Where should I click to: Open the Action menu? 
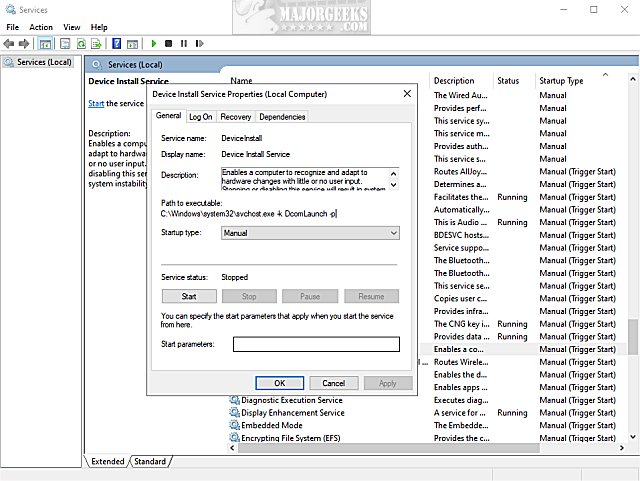[x=41, y=27]
